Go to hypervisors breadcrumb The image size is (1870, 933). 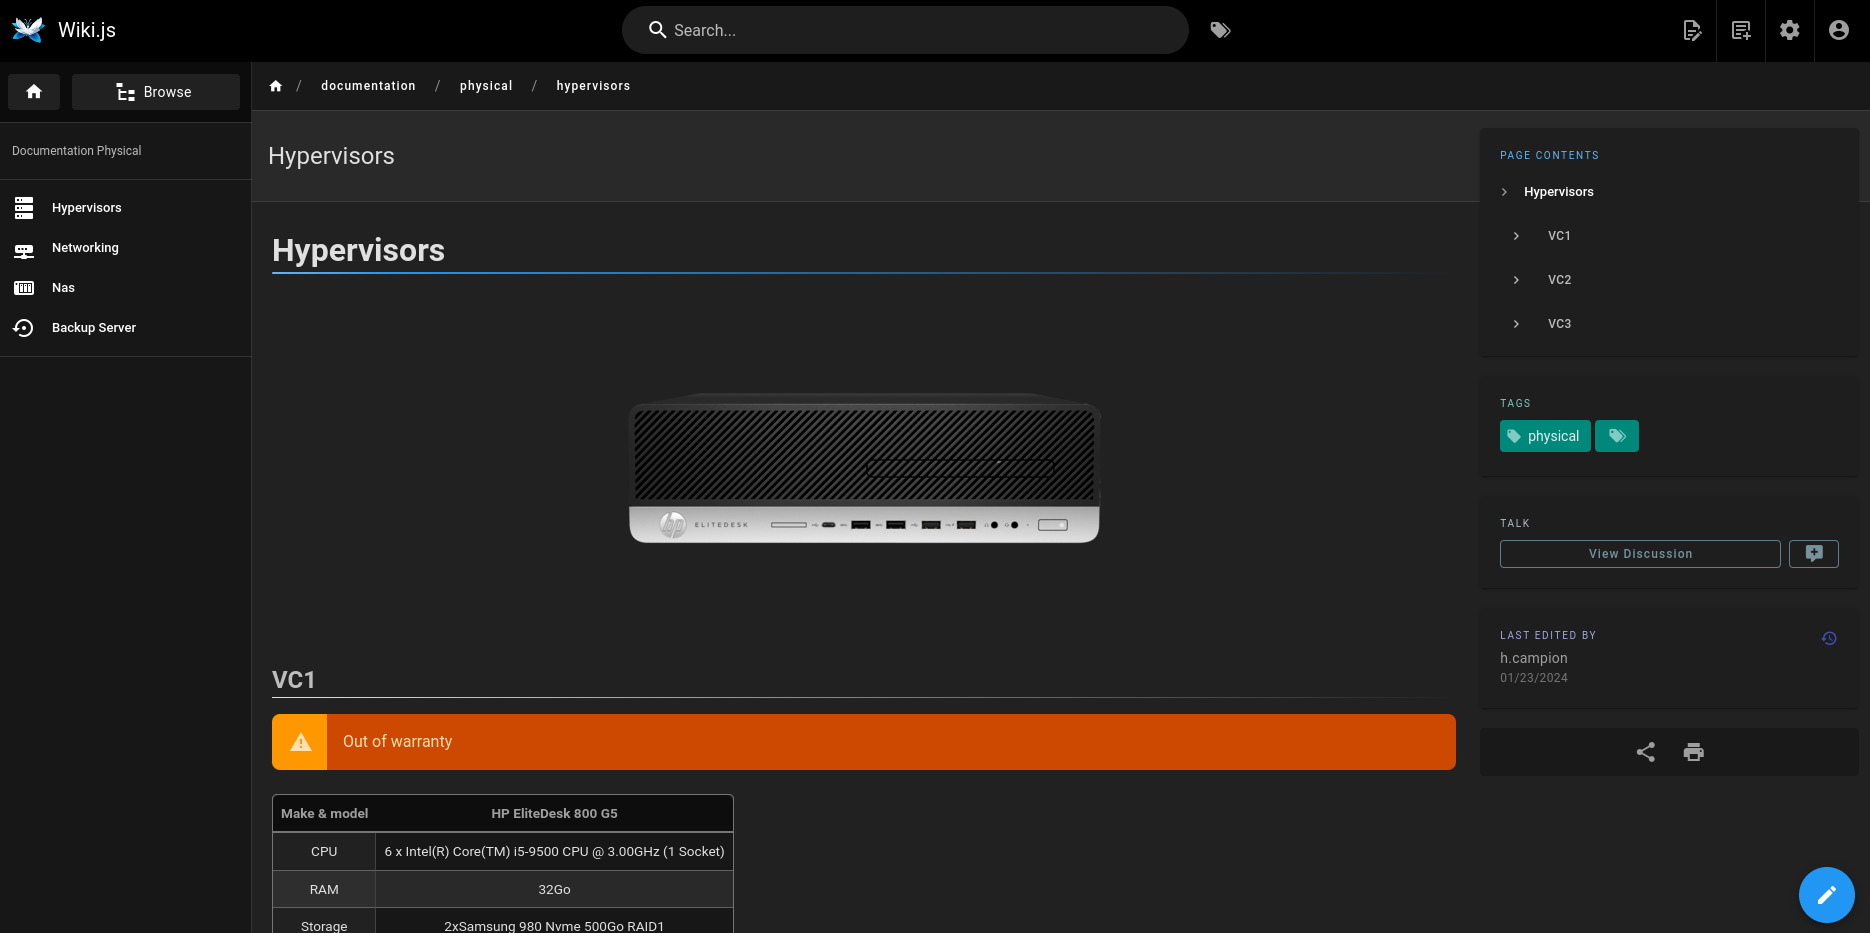[x=593, y=86]
